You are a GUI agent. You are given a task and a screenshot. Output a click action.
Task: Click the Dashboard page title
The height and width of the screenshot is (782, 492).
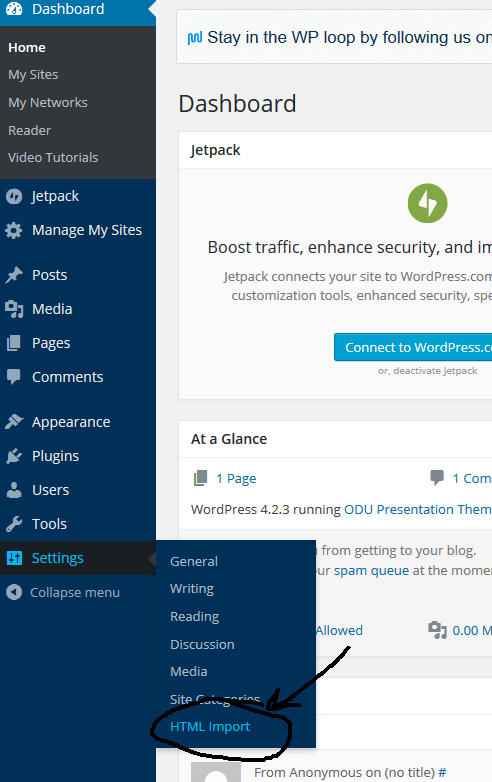[237, 104]
